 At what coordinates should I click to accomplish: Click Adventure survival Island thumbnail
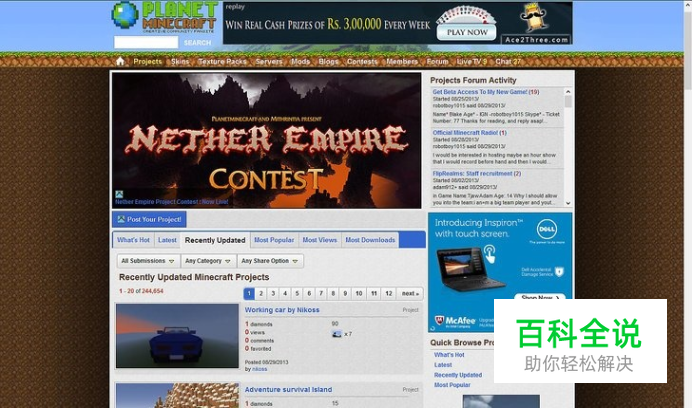[177, 396]
